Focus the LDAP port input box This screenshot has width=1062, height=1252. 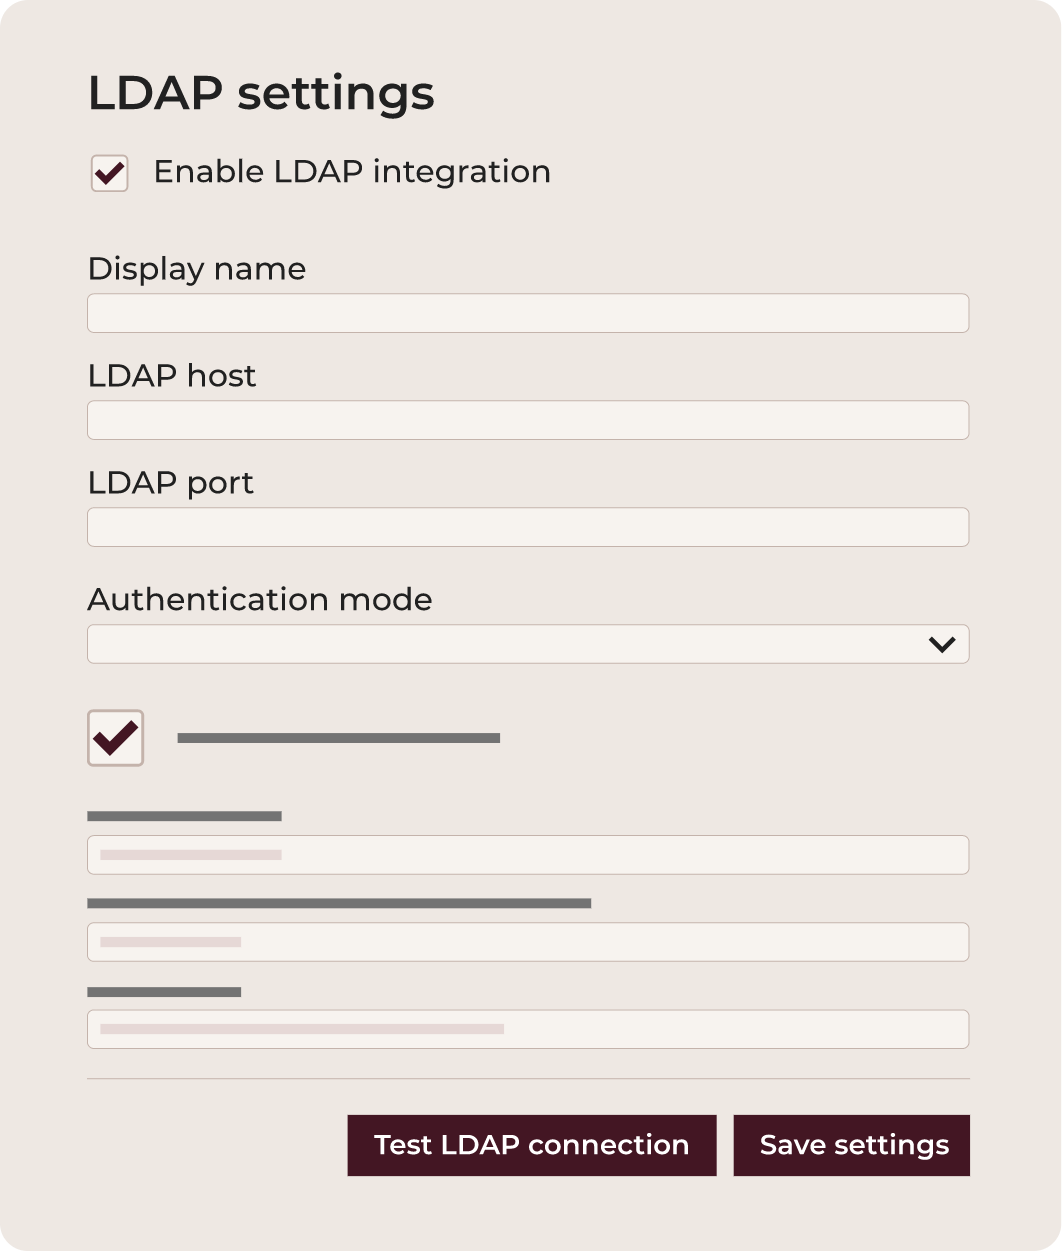coord(528,526)
